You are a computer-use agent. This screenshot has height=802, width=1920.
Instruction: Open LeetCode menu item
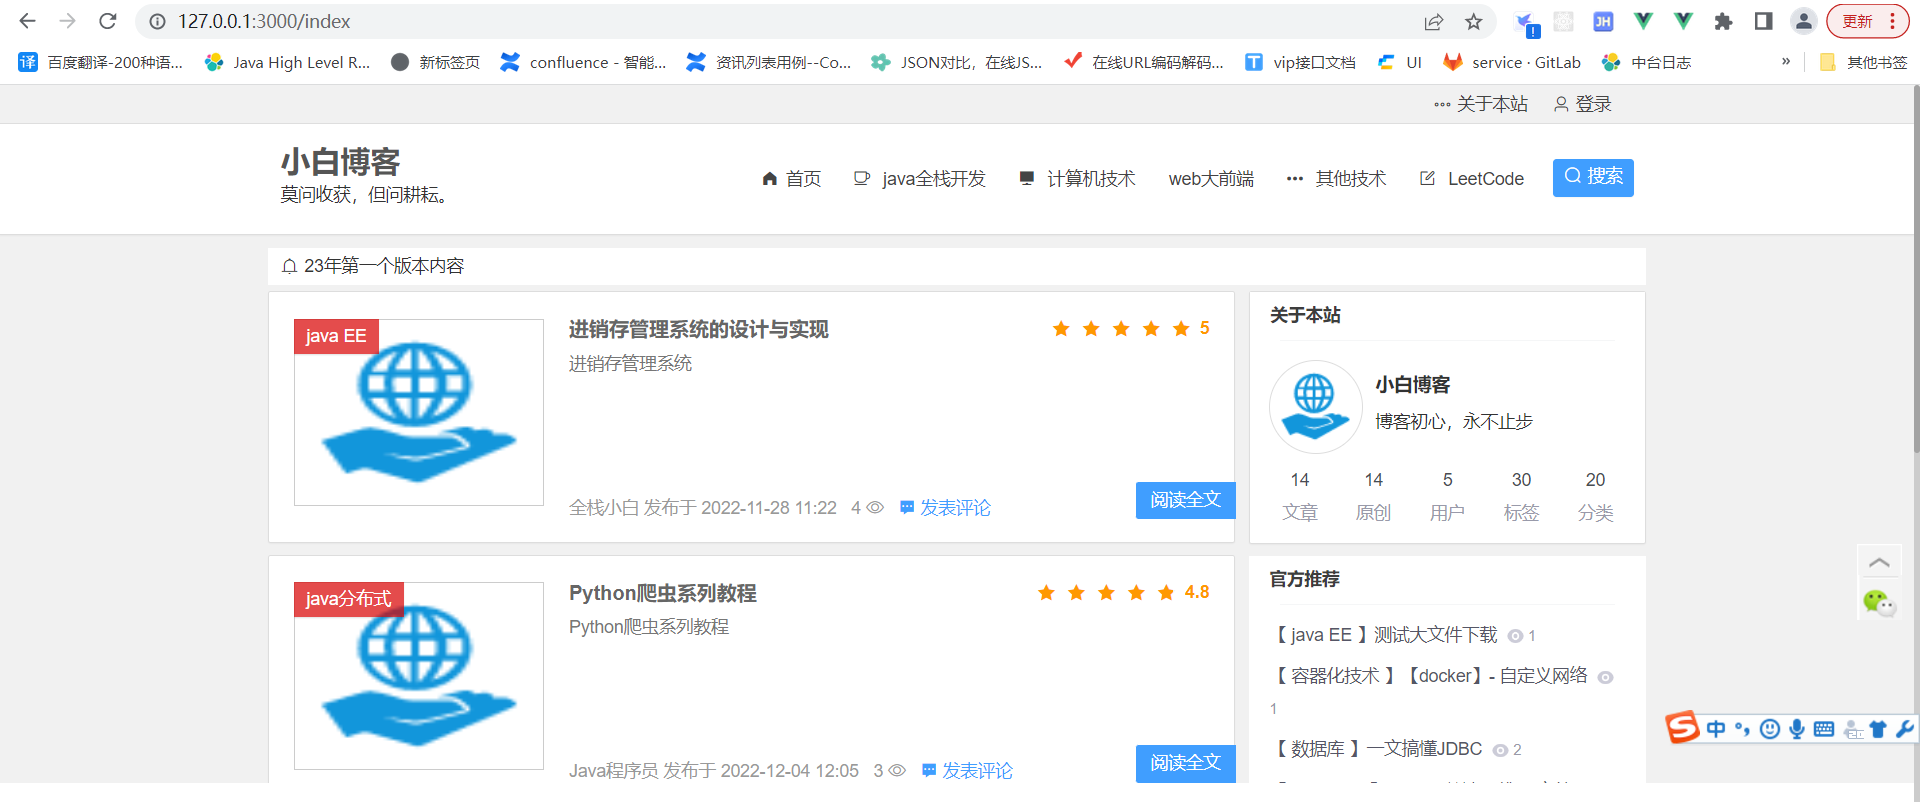pos(1472,178)
